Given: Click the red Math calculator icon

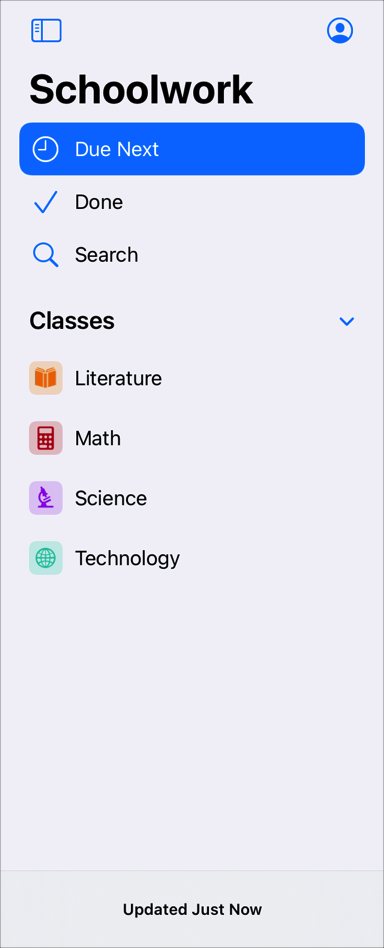Looking at the screenshot, I should (x=46, y=438).
